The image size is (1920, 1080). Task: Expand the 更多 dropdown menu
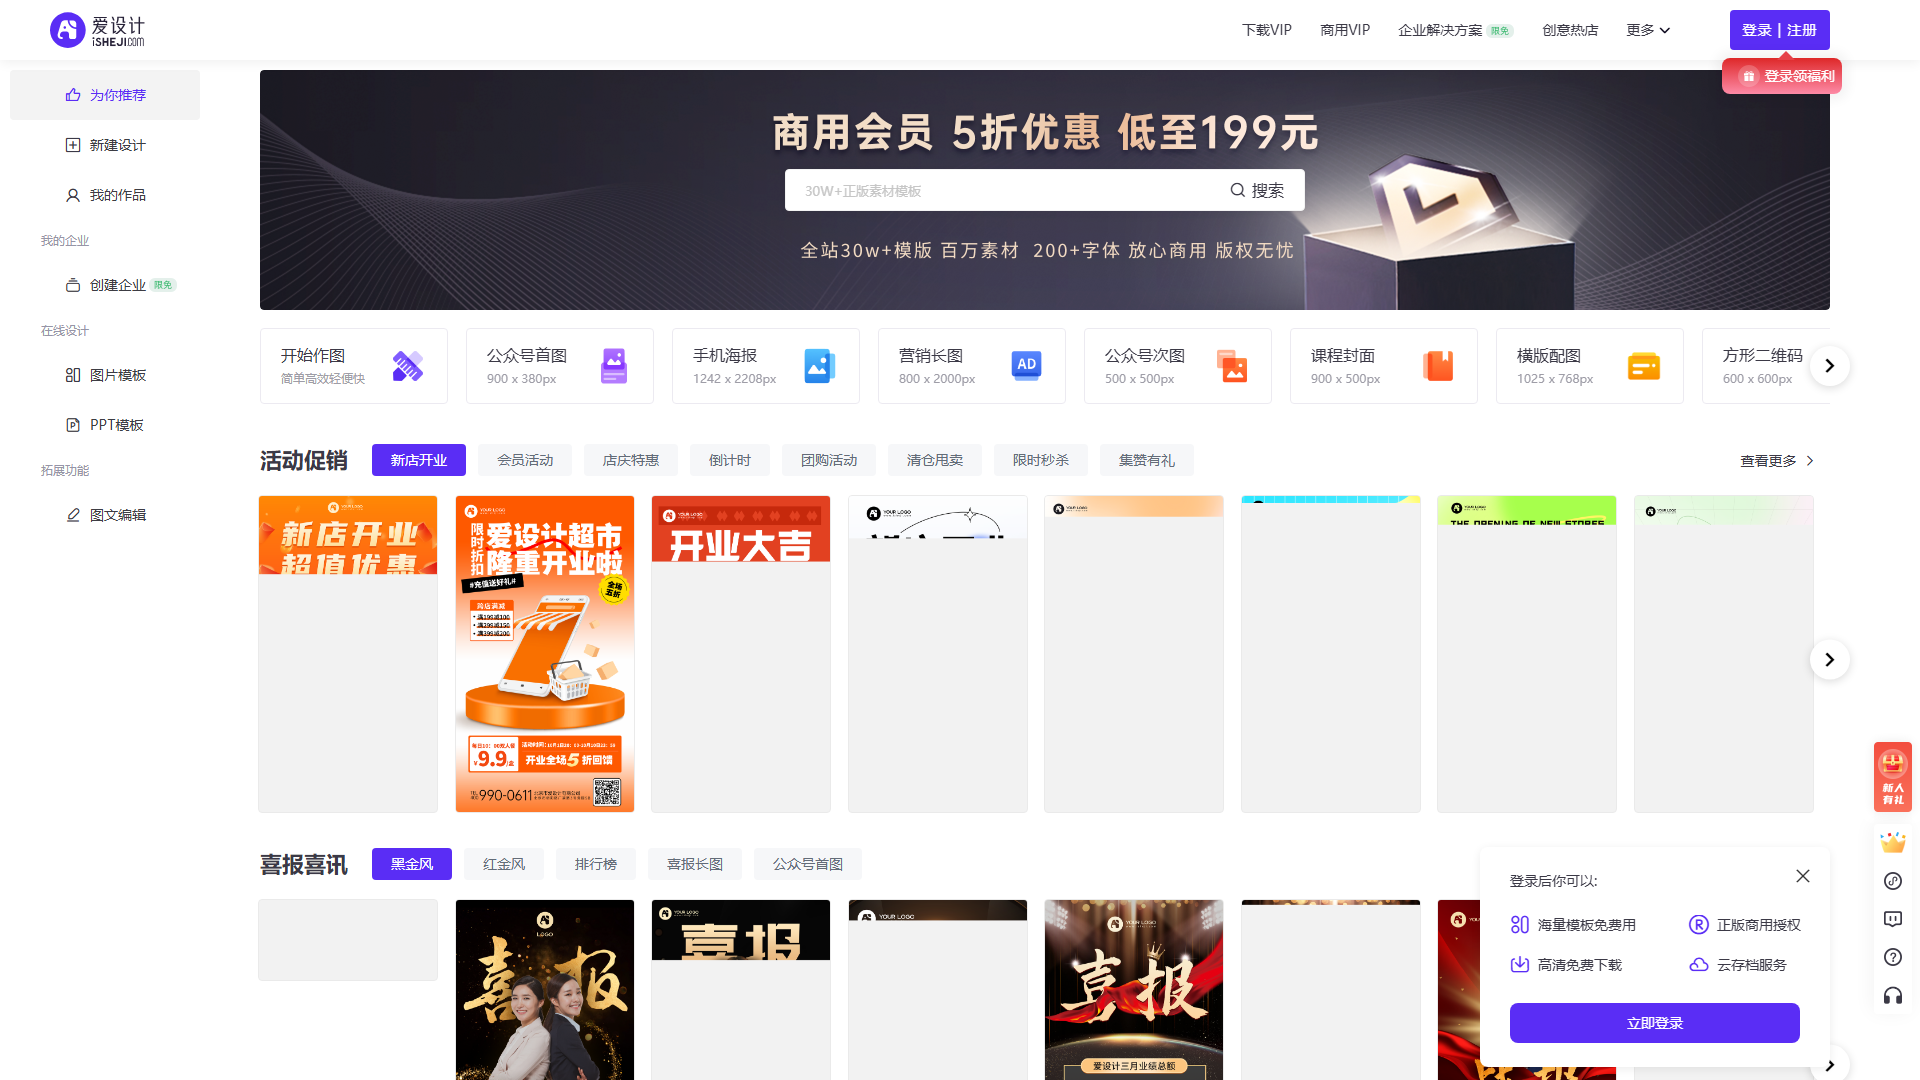1648,30
